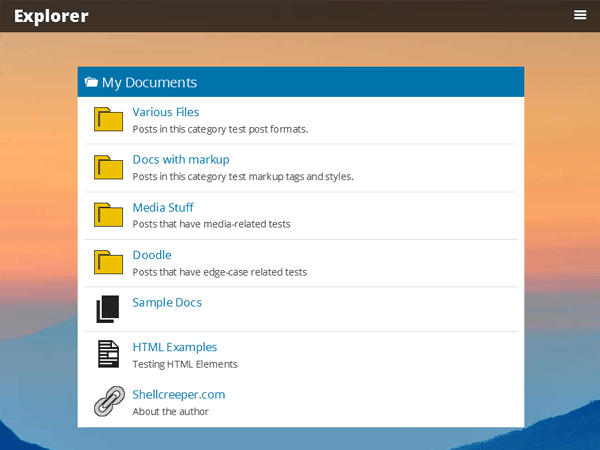Click the Media Stuff folder icon
Image resolution: width=600 pixels, height=450 pixels.
pyautogui.click(x=108, y=215)
